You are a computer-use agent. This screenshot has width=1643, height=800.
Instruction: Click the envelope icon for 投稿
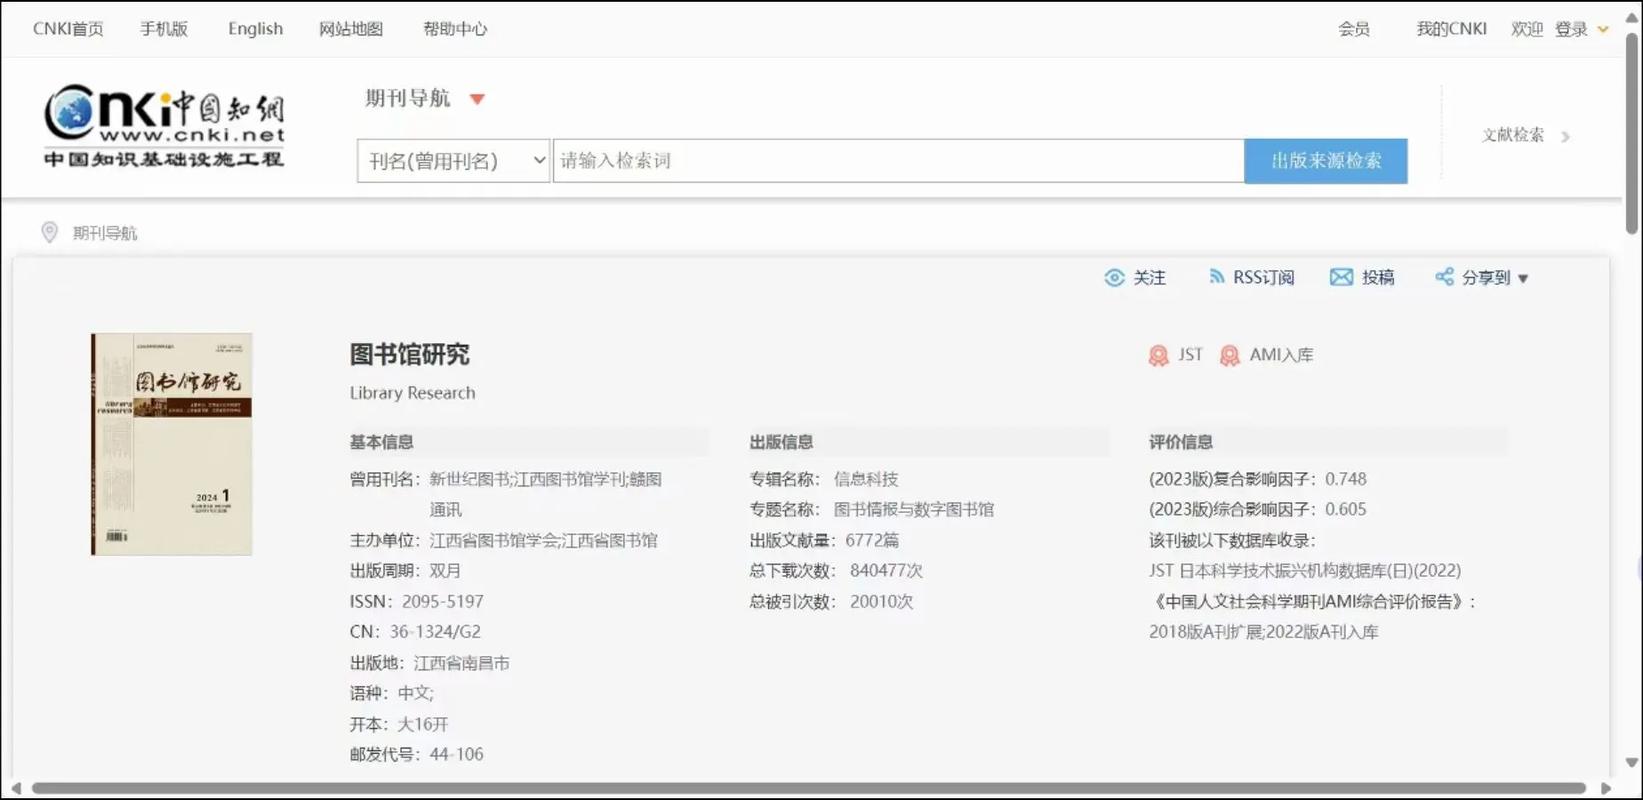(1341, 277)
